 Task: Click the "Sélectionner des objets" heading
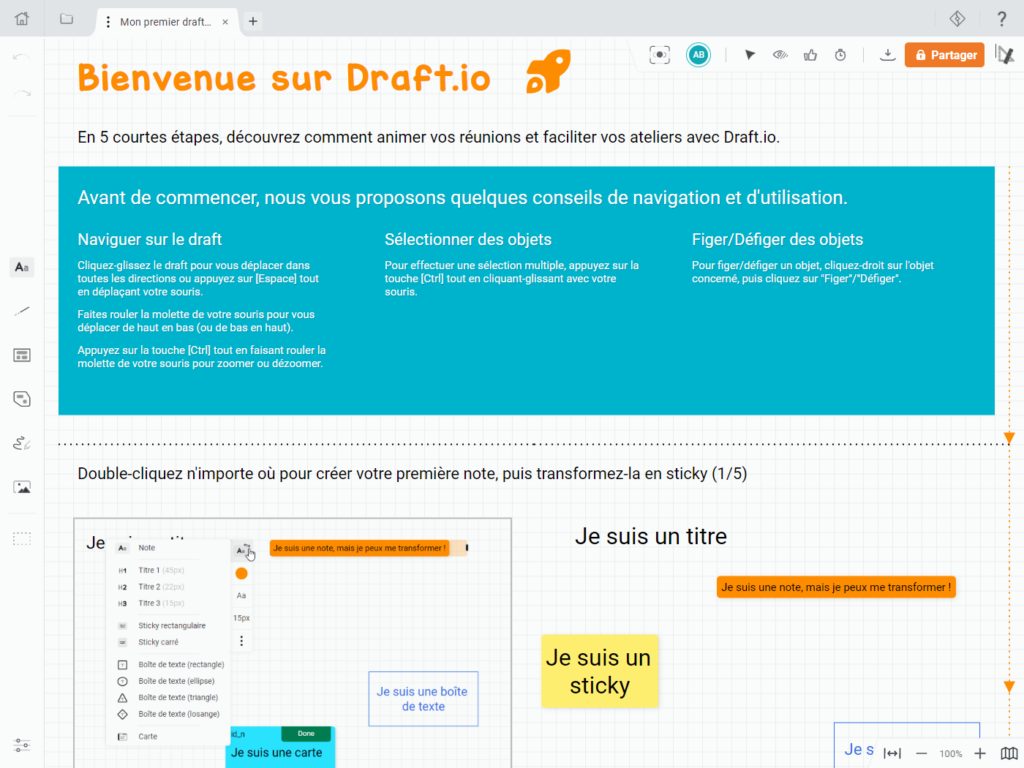point(468,240)
